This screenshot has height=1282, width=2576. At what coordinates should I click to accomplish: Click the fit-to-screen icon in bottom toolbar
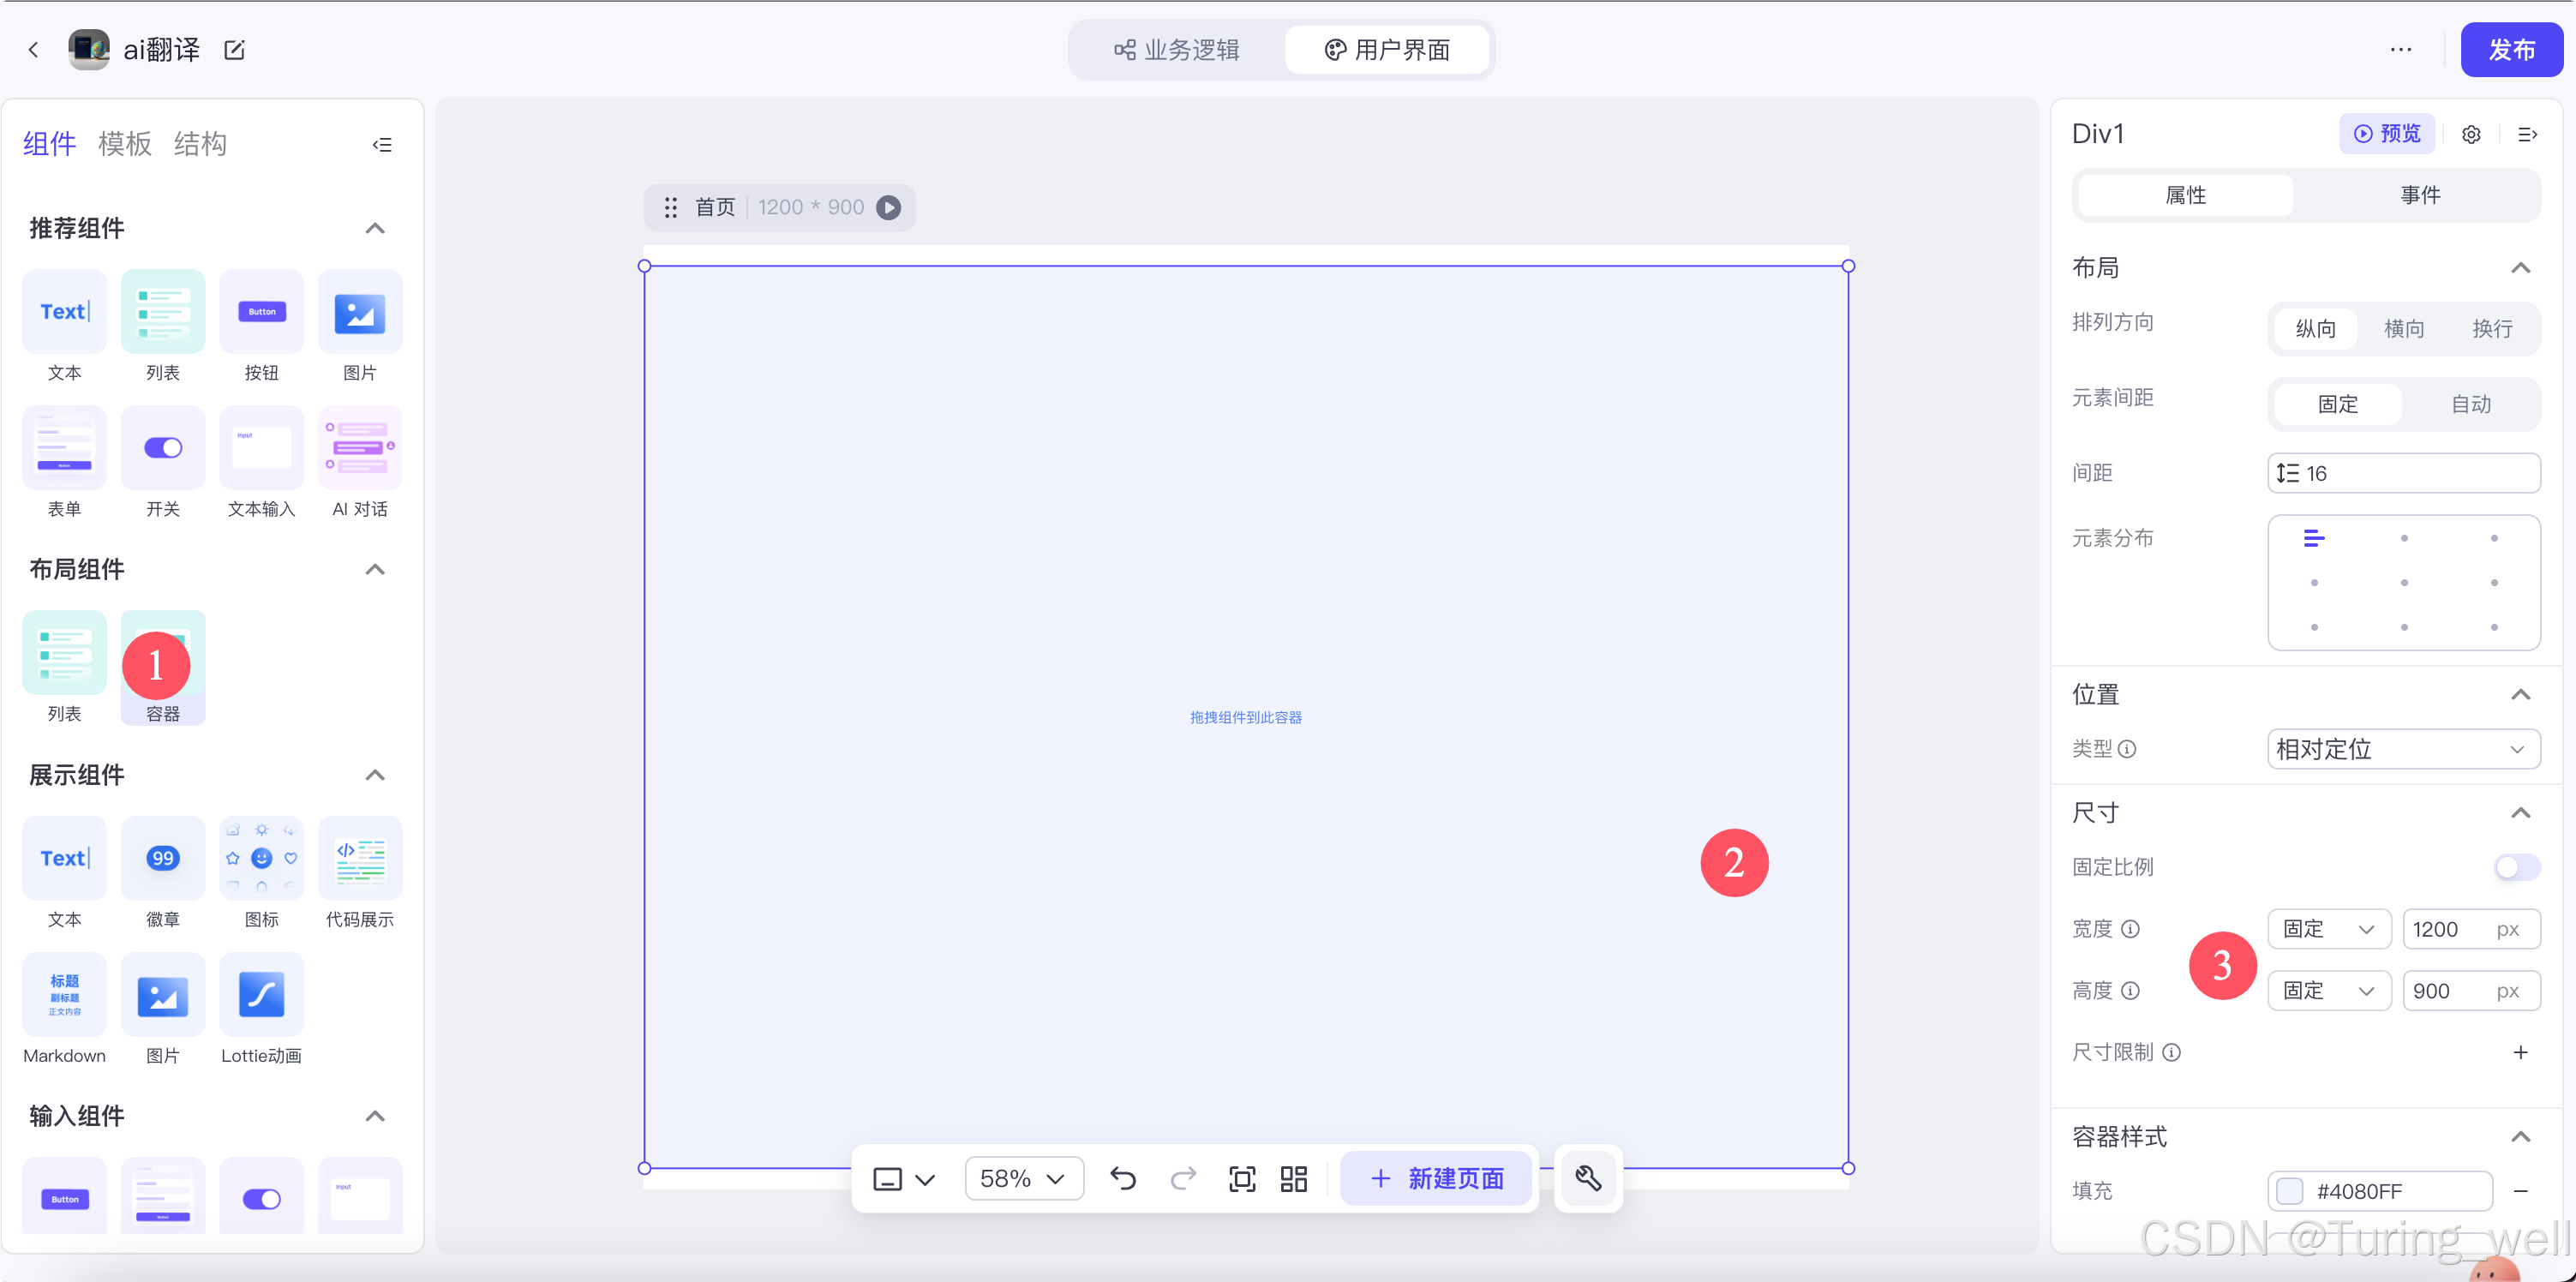click(1242, 1179)
